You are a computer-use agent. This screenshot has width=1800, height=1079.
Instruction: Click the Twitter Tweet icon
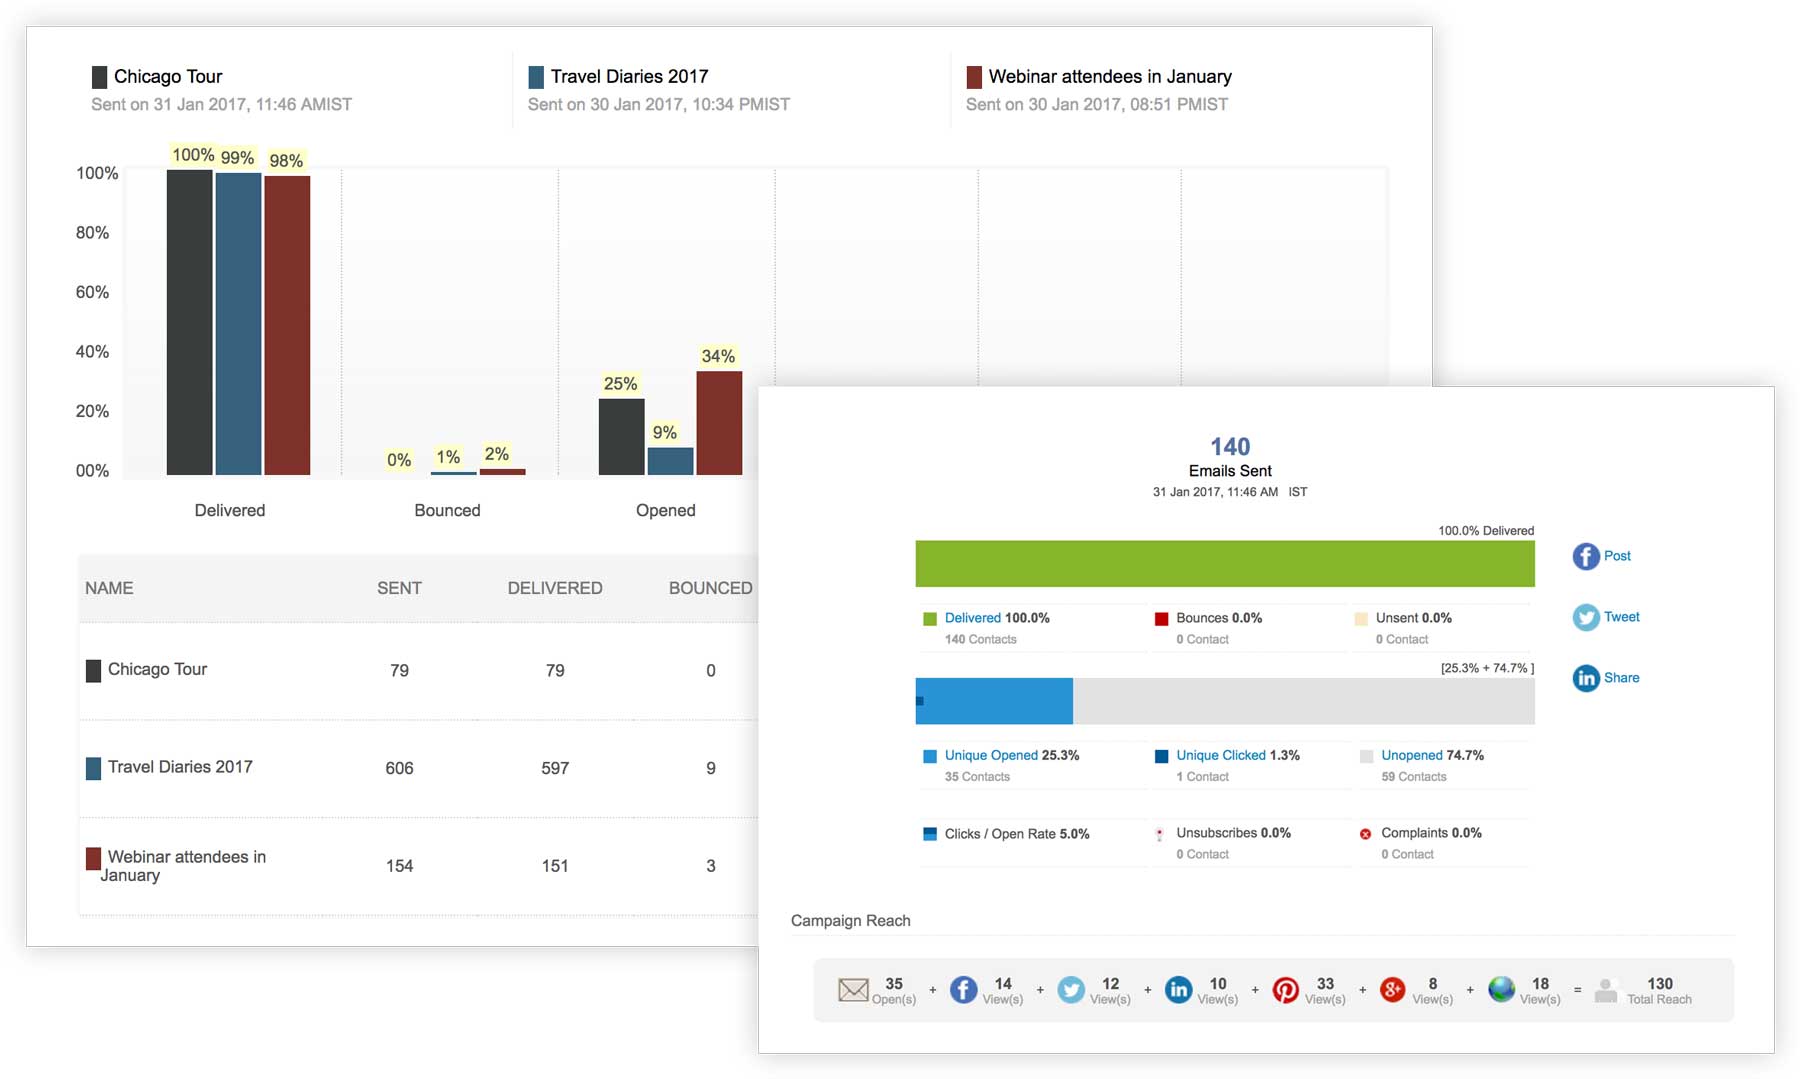pyautogui.click(x=1586, y=617)
